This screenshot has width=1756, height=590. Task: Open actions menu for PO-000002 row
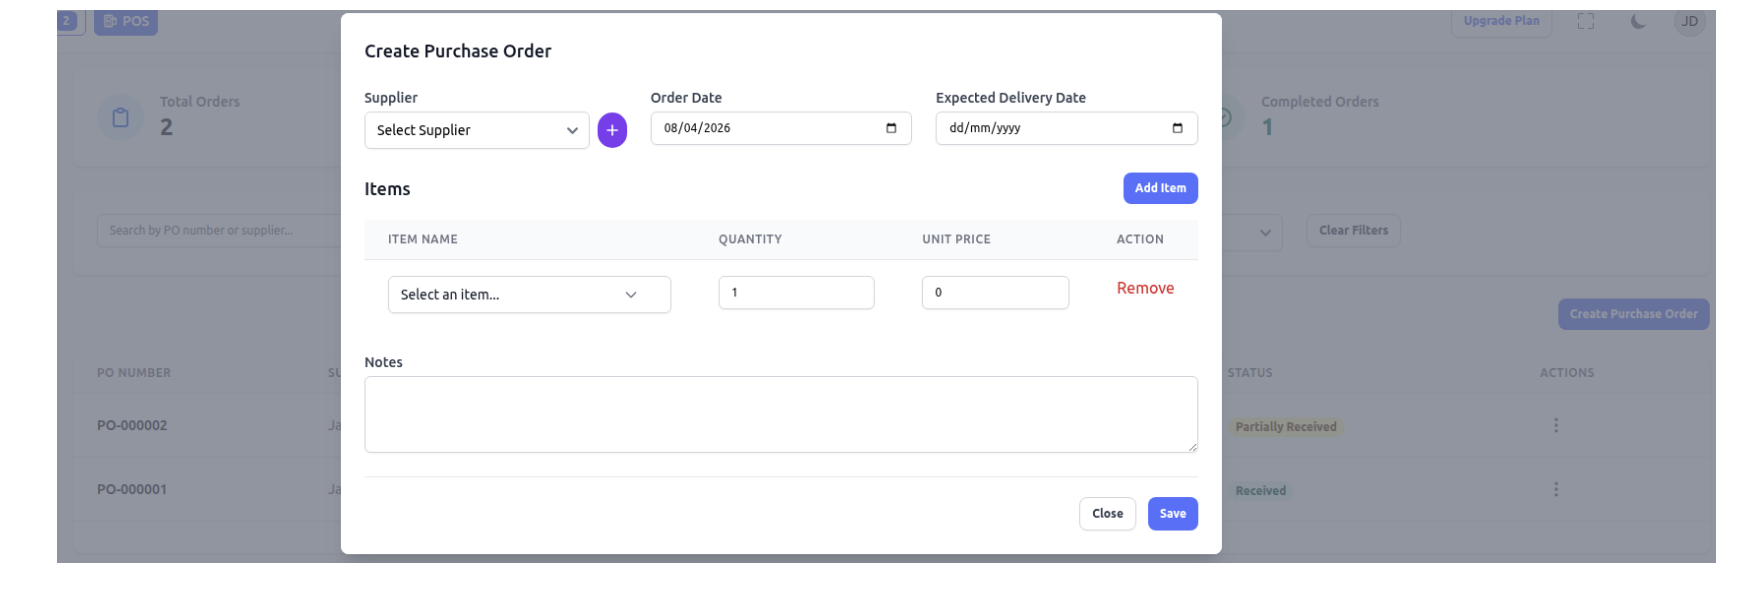click(1556, 425)
